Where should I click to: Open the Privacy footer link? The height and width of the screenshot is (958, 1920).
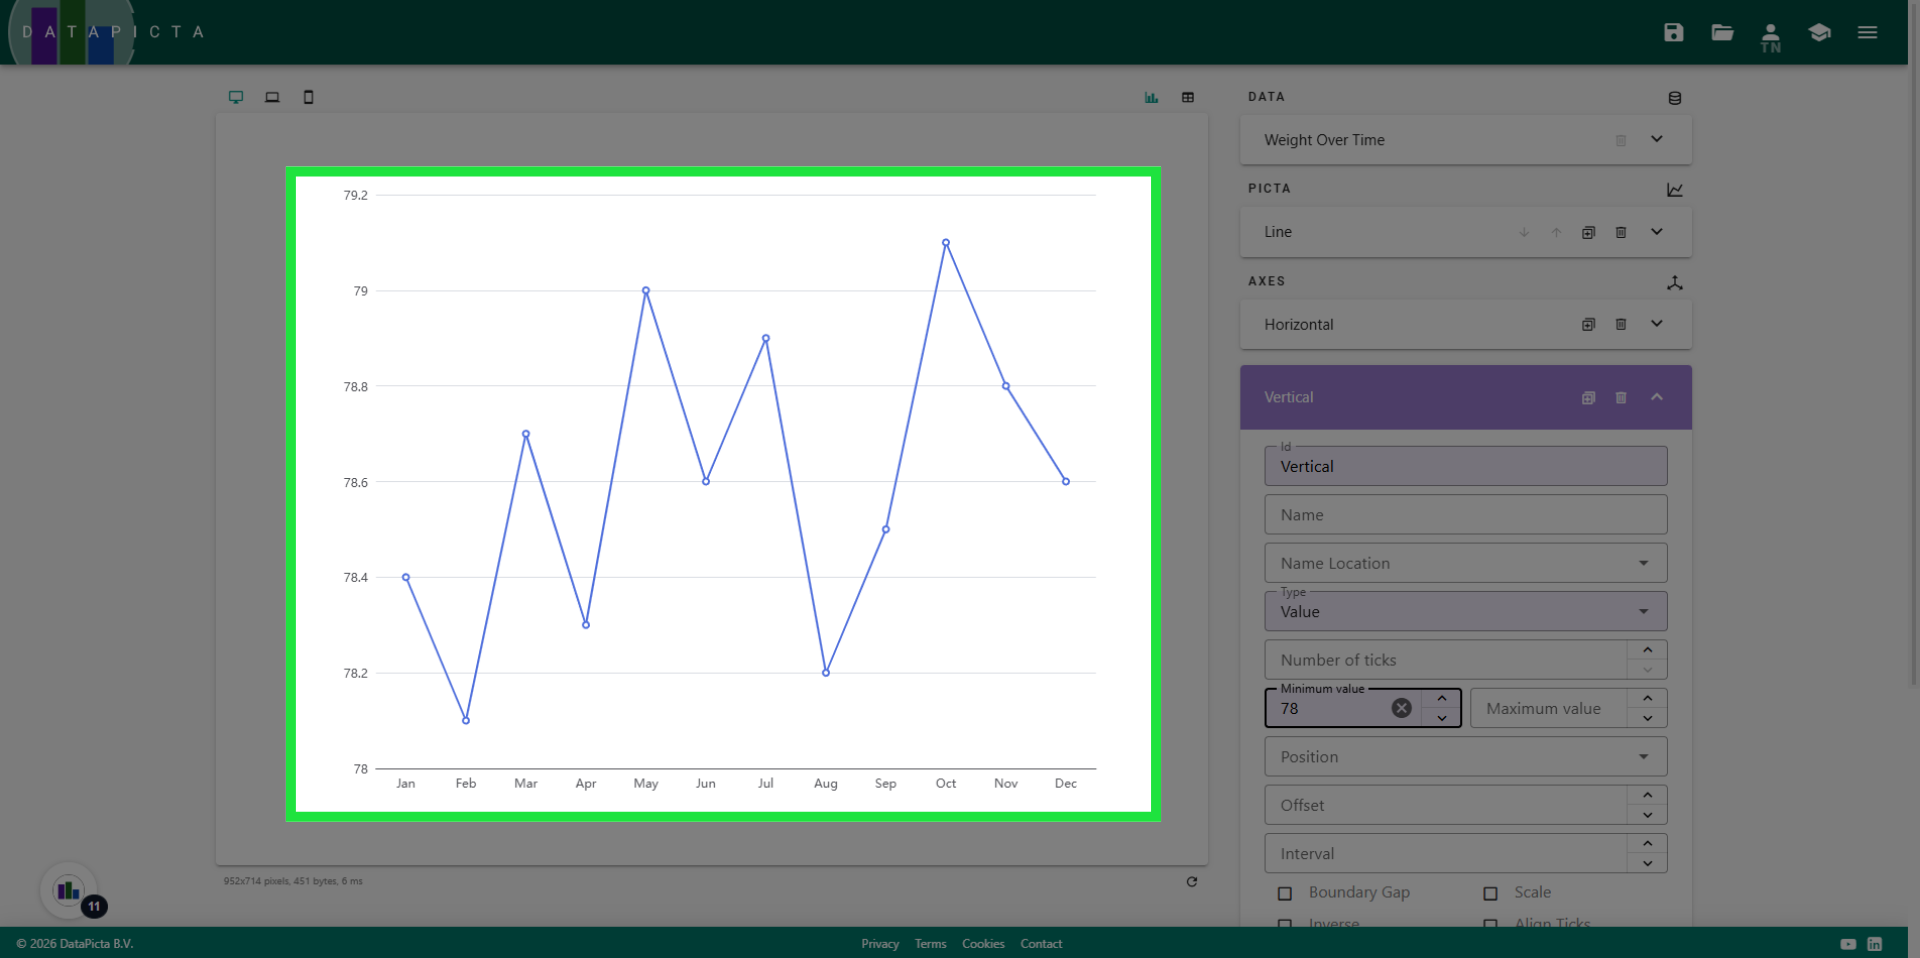[x=880, y=944]
